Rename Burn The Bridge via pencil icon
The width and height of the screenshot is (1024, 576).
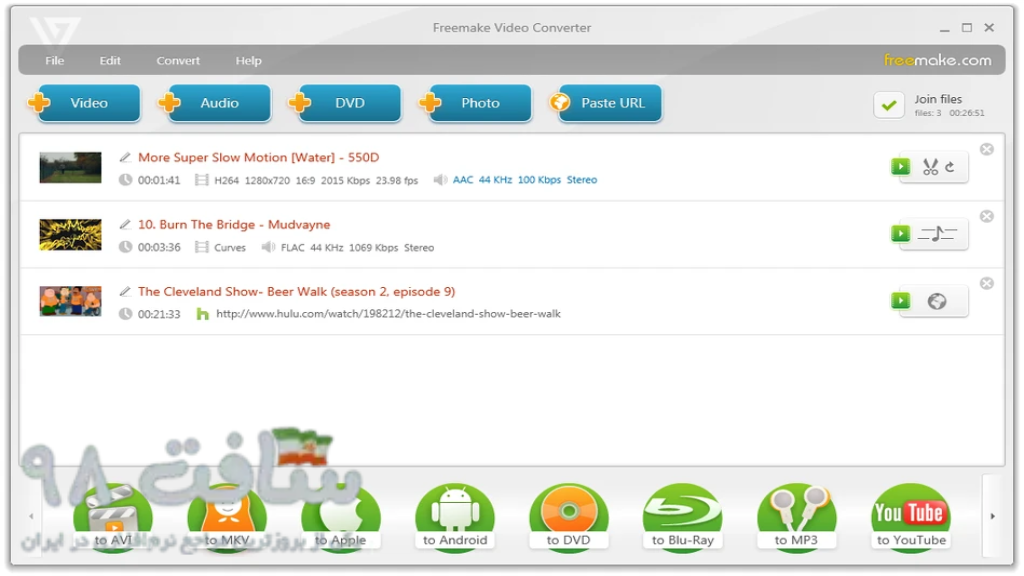[x=125, y=225]
